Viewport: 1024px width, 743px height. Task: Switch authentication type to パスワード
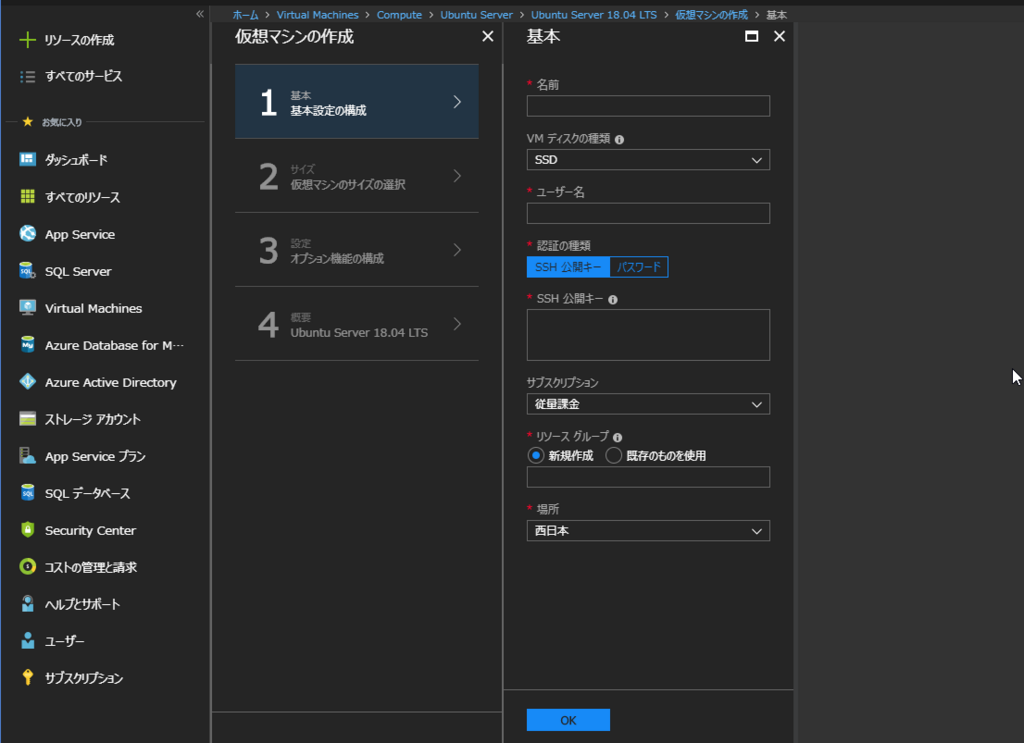click(x=639, y=267)
